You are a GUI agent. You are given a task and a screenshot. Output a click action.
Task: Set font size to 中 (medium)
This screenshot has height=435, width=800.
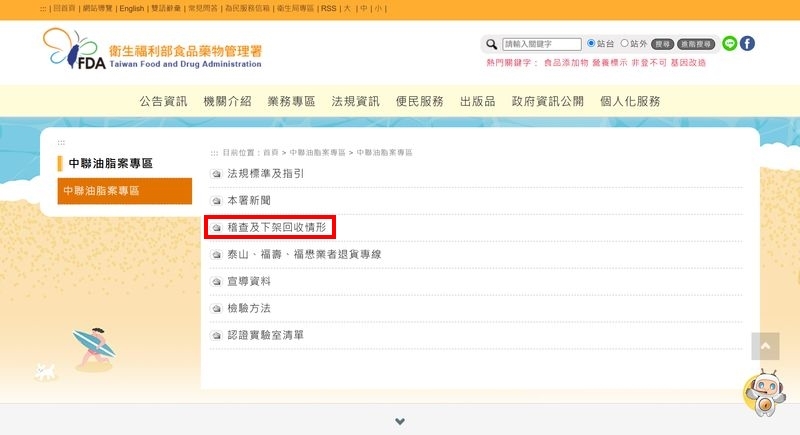pyautogui.click(x=363, y=9)
